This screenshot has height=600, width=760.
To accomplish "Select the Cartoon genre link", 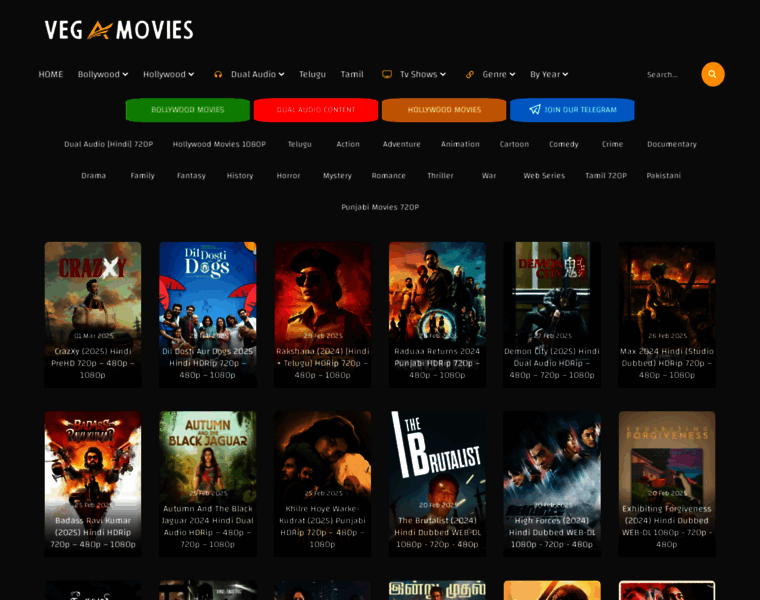I will [514, 144].
